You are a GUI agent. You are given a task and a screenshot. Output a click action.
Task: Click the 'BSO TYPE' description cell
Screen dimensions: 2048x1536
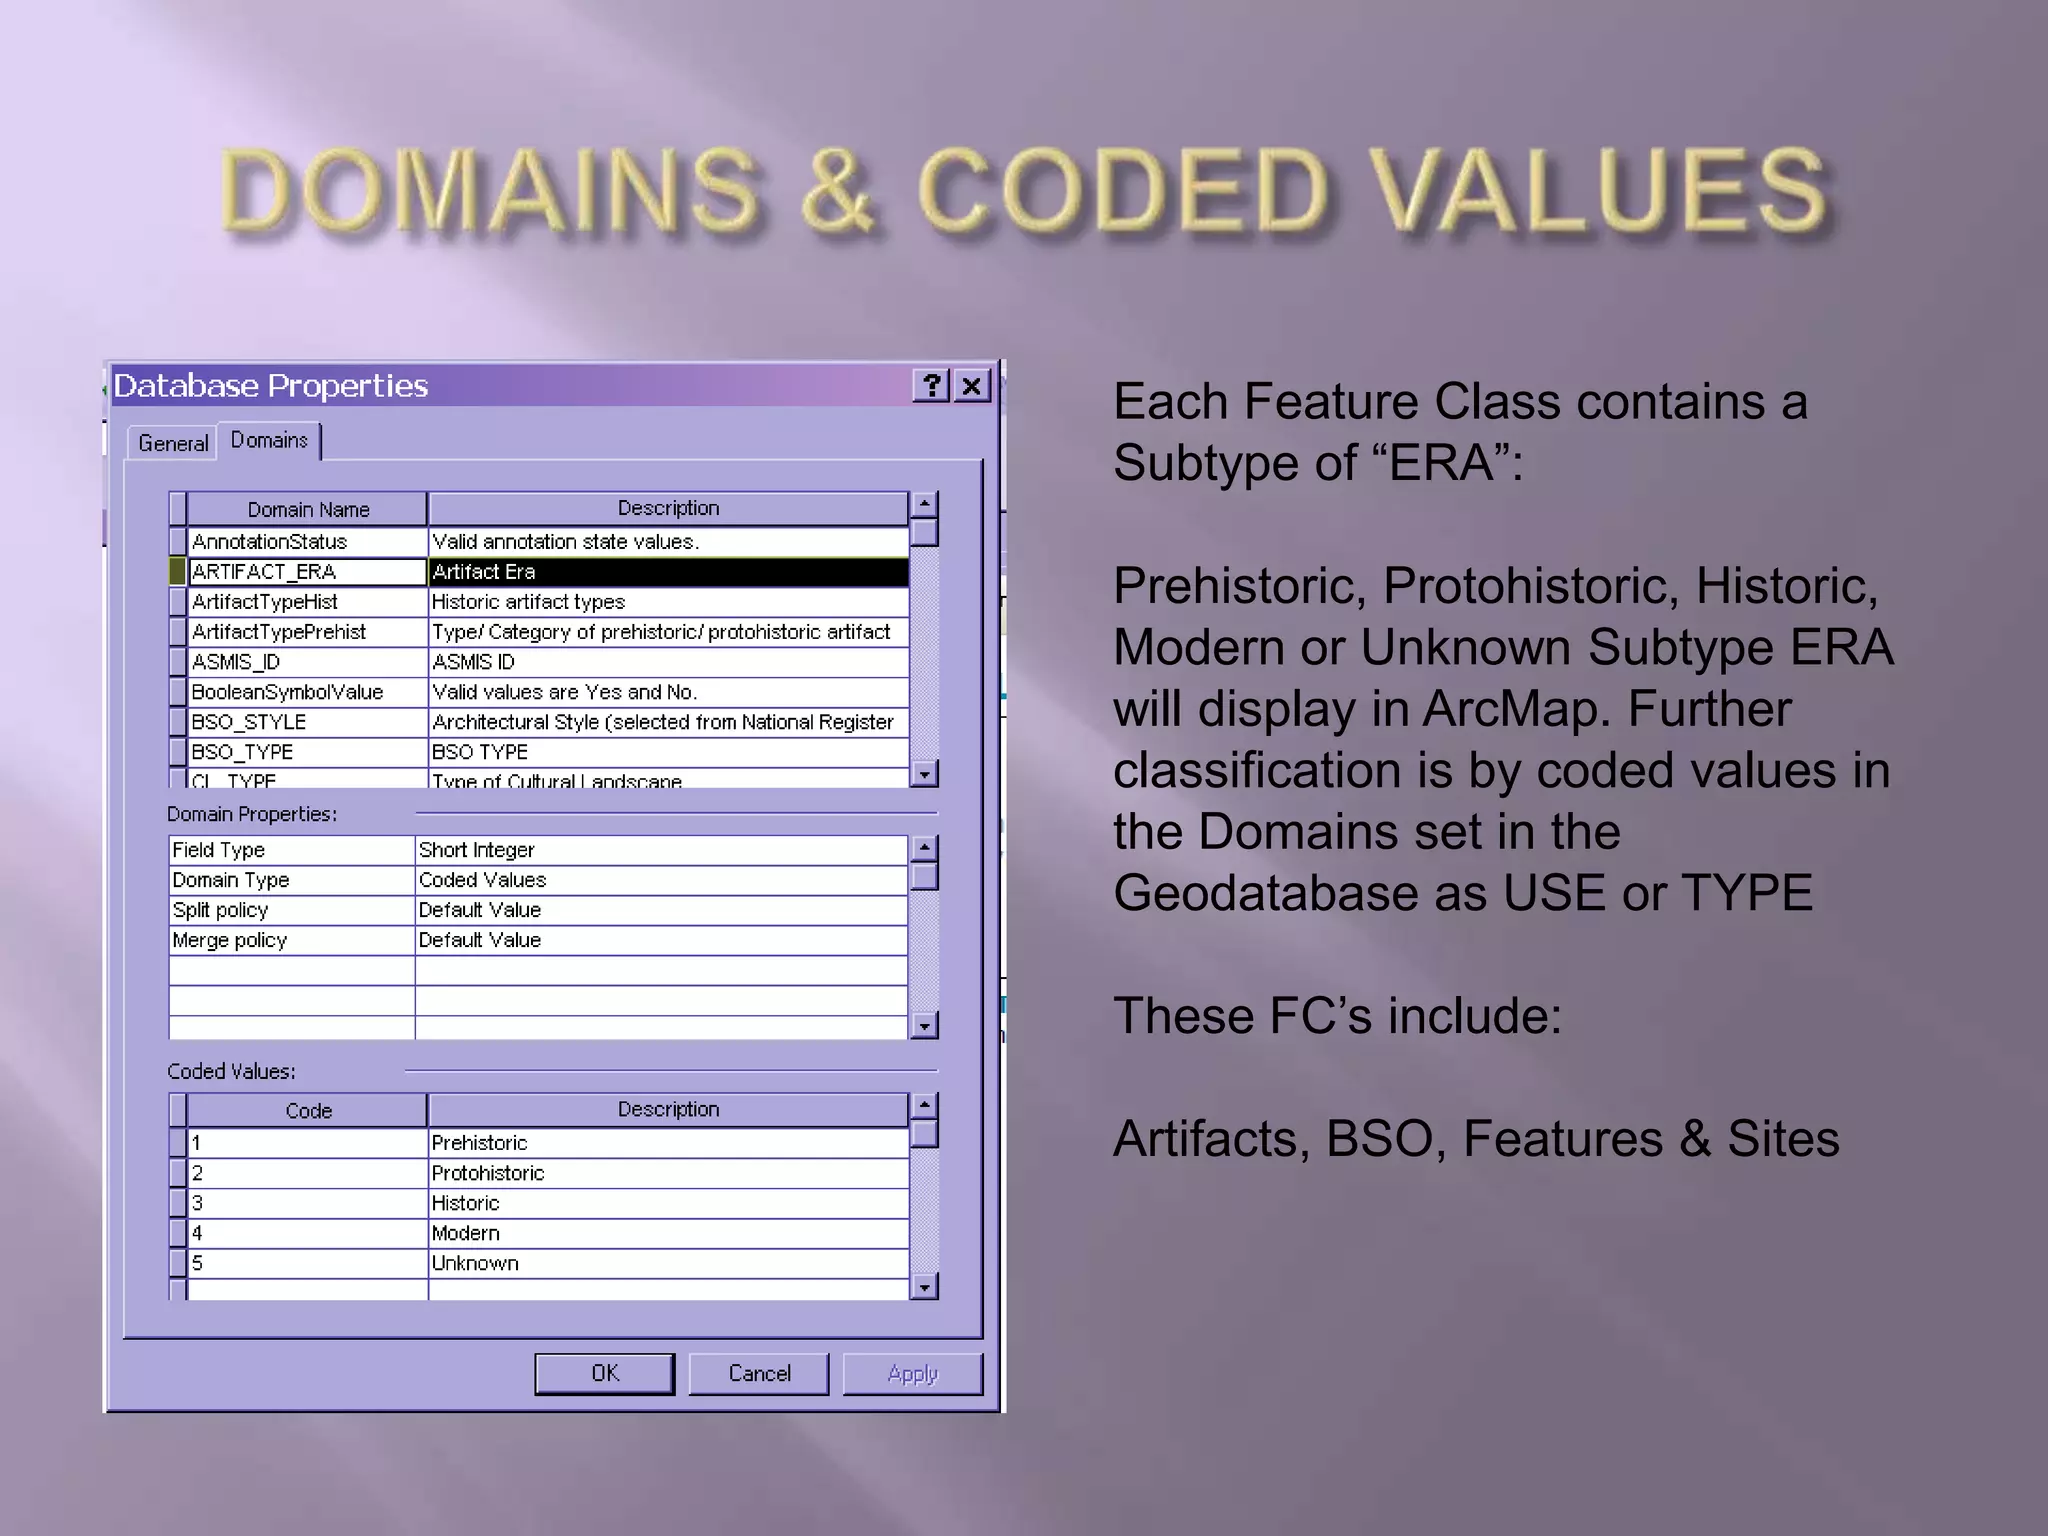(x=668, y=751)
